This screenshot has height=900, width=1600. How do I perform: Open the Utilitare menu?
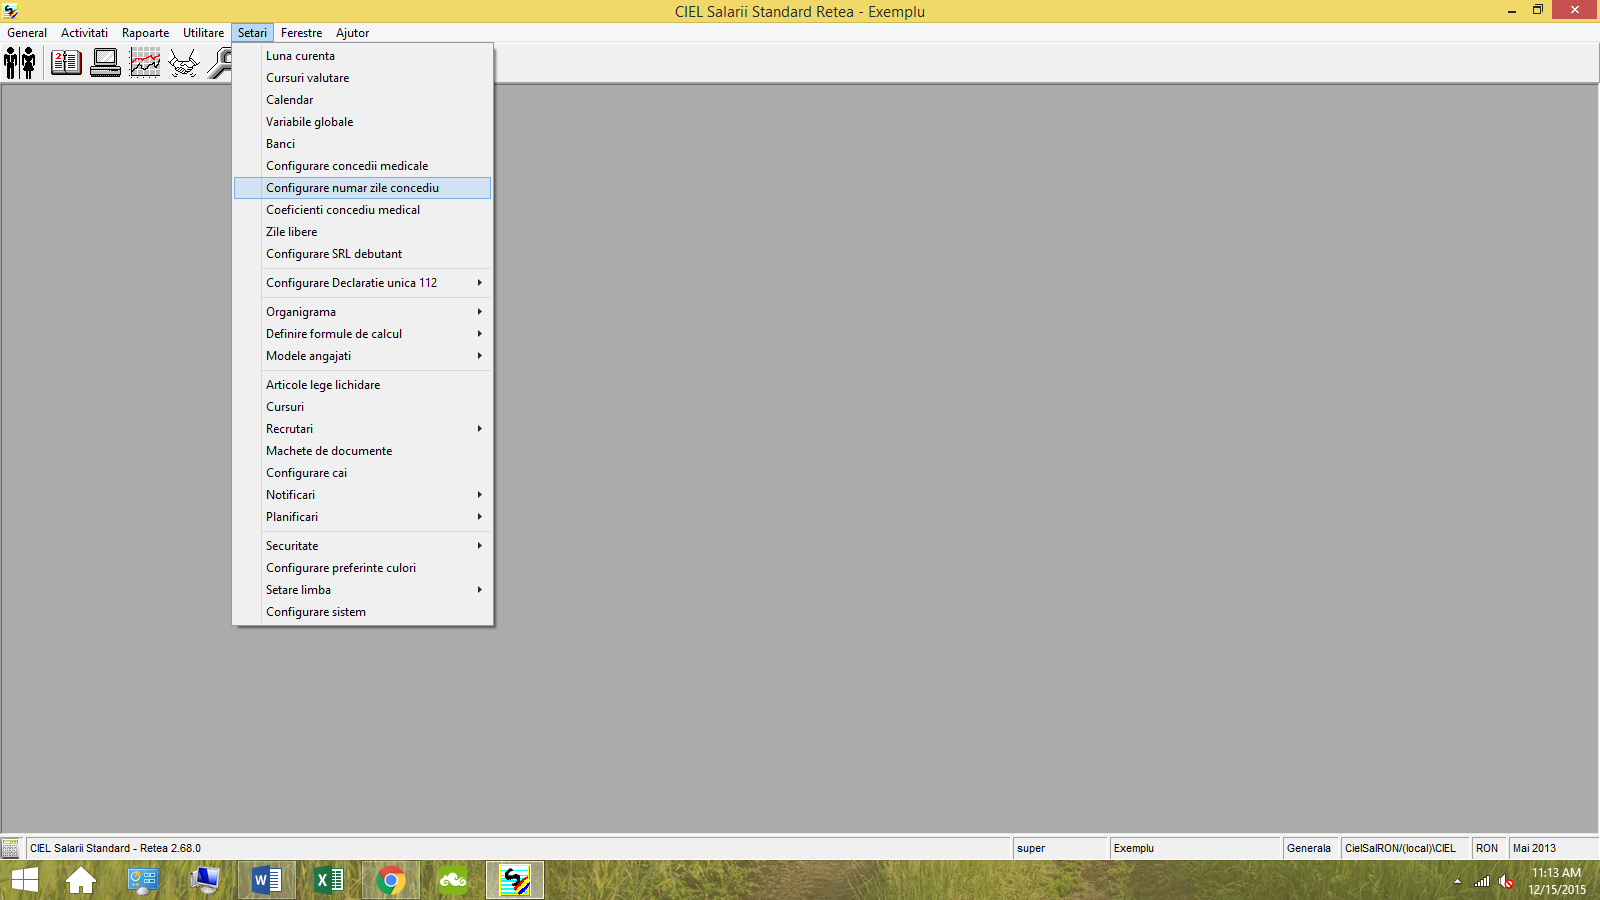[203, 33]
